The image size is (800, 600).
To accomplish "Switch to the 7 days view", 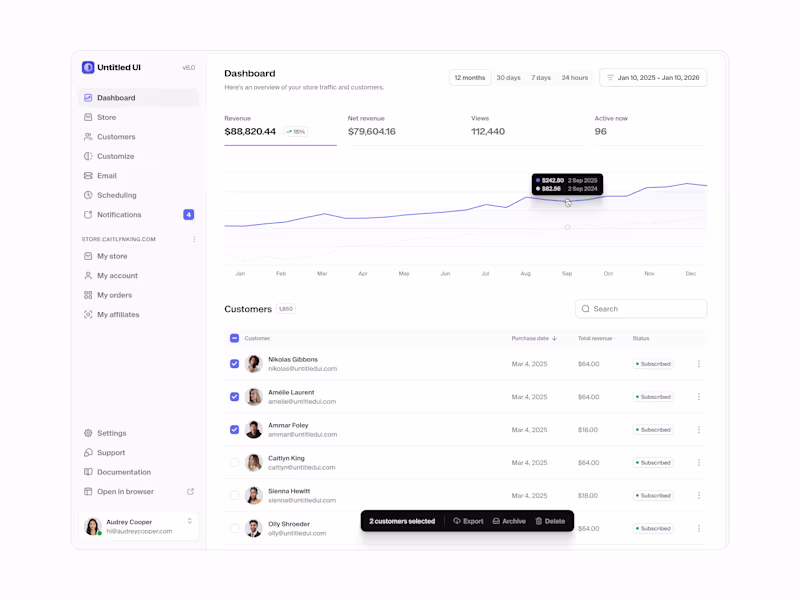I will (539, 77).
